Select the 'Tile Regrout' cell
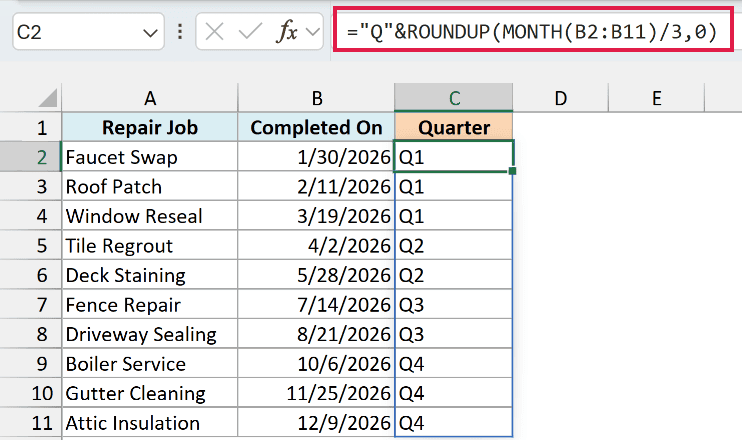Screen dimensions: 742x440 pos(150,245)
